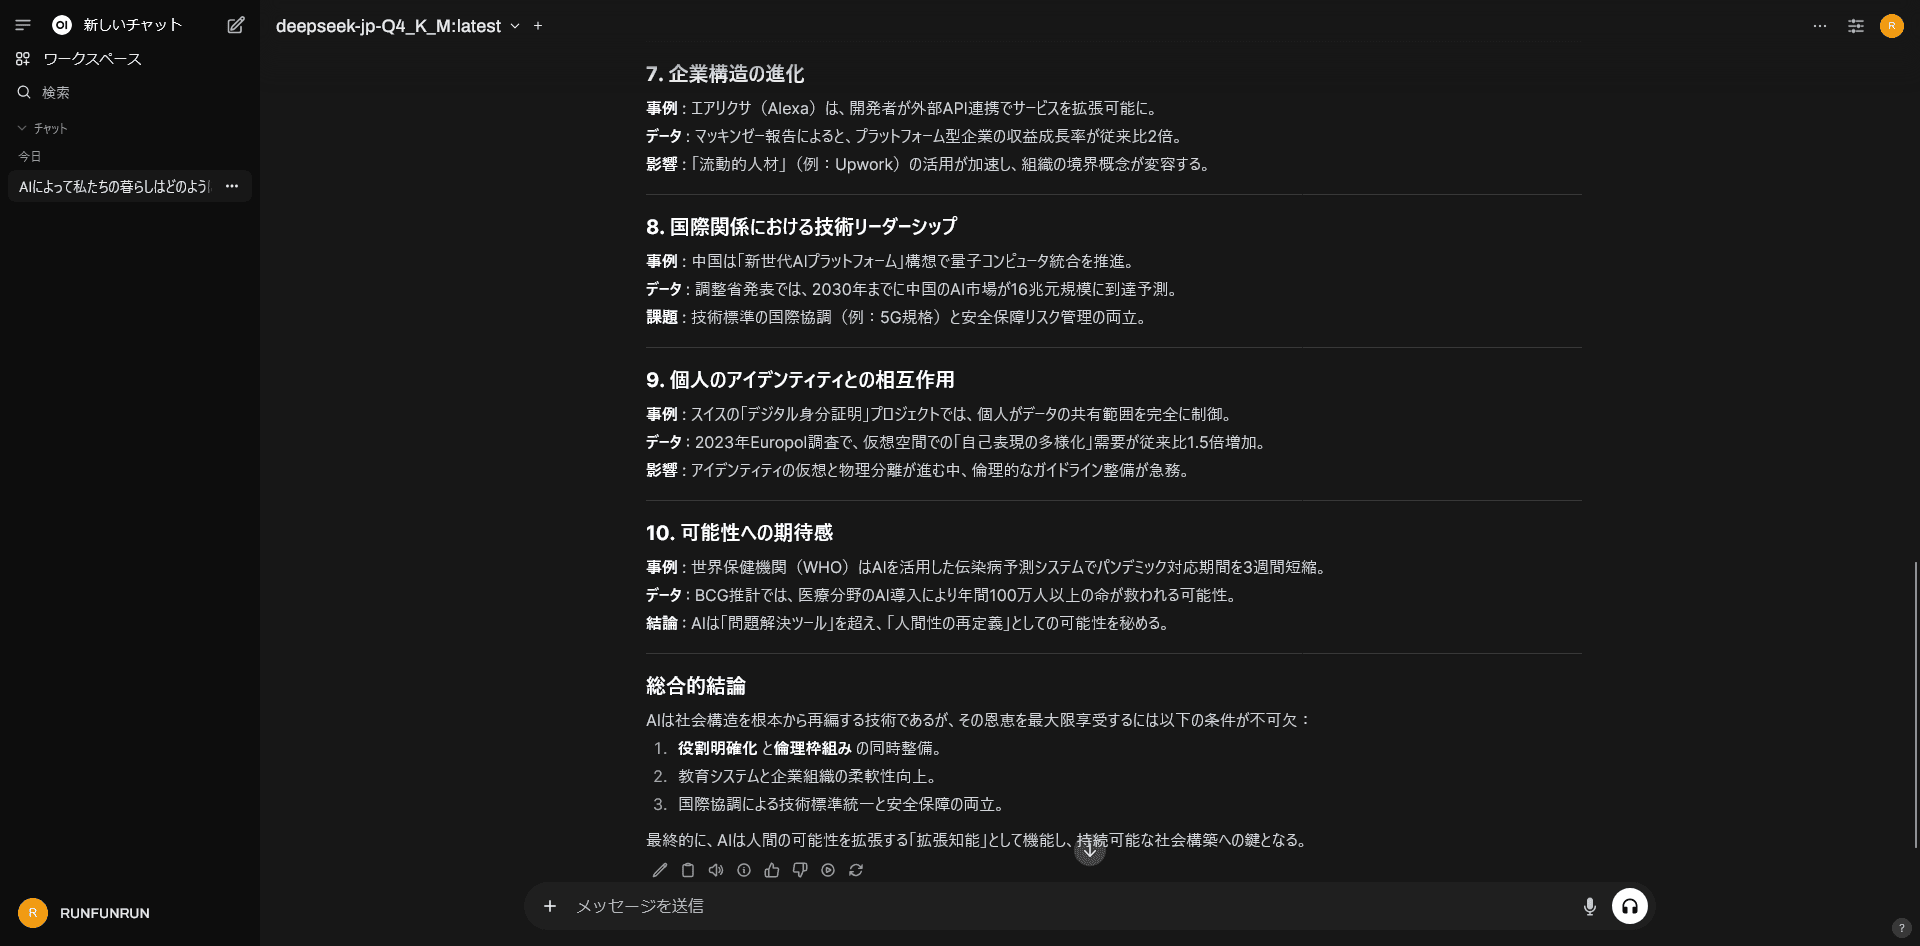Click the line mentioning BCG推計

pyautogui.click(x=943, y=595)
